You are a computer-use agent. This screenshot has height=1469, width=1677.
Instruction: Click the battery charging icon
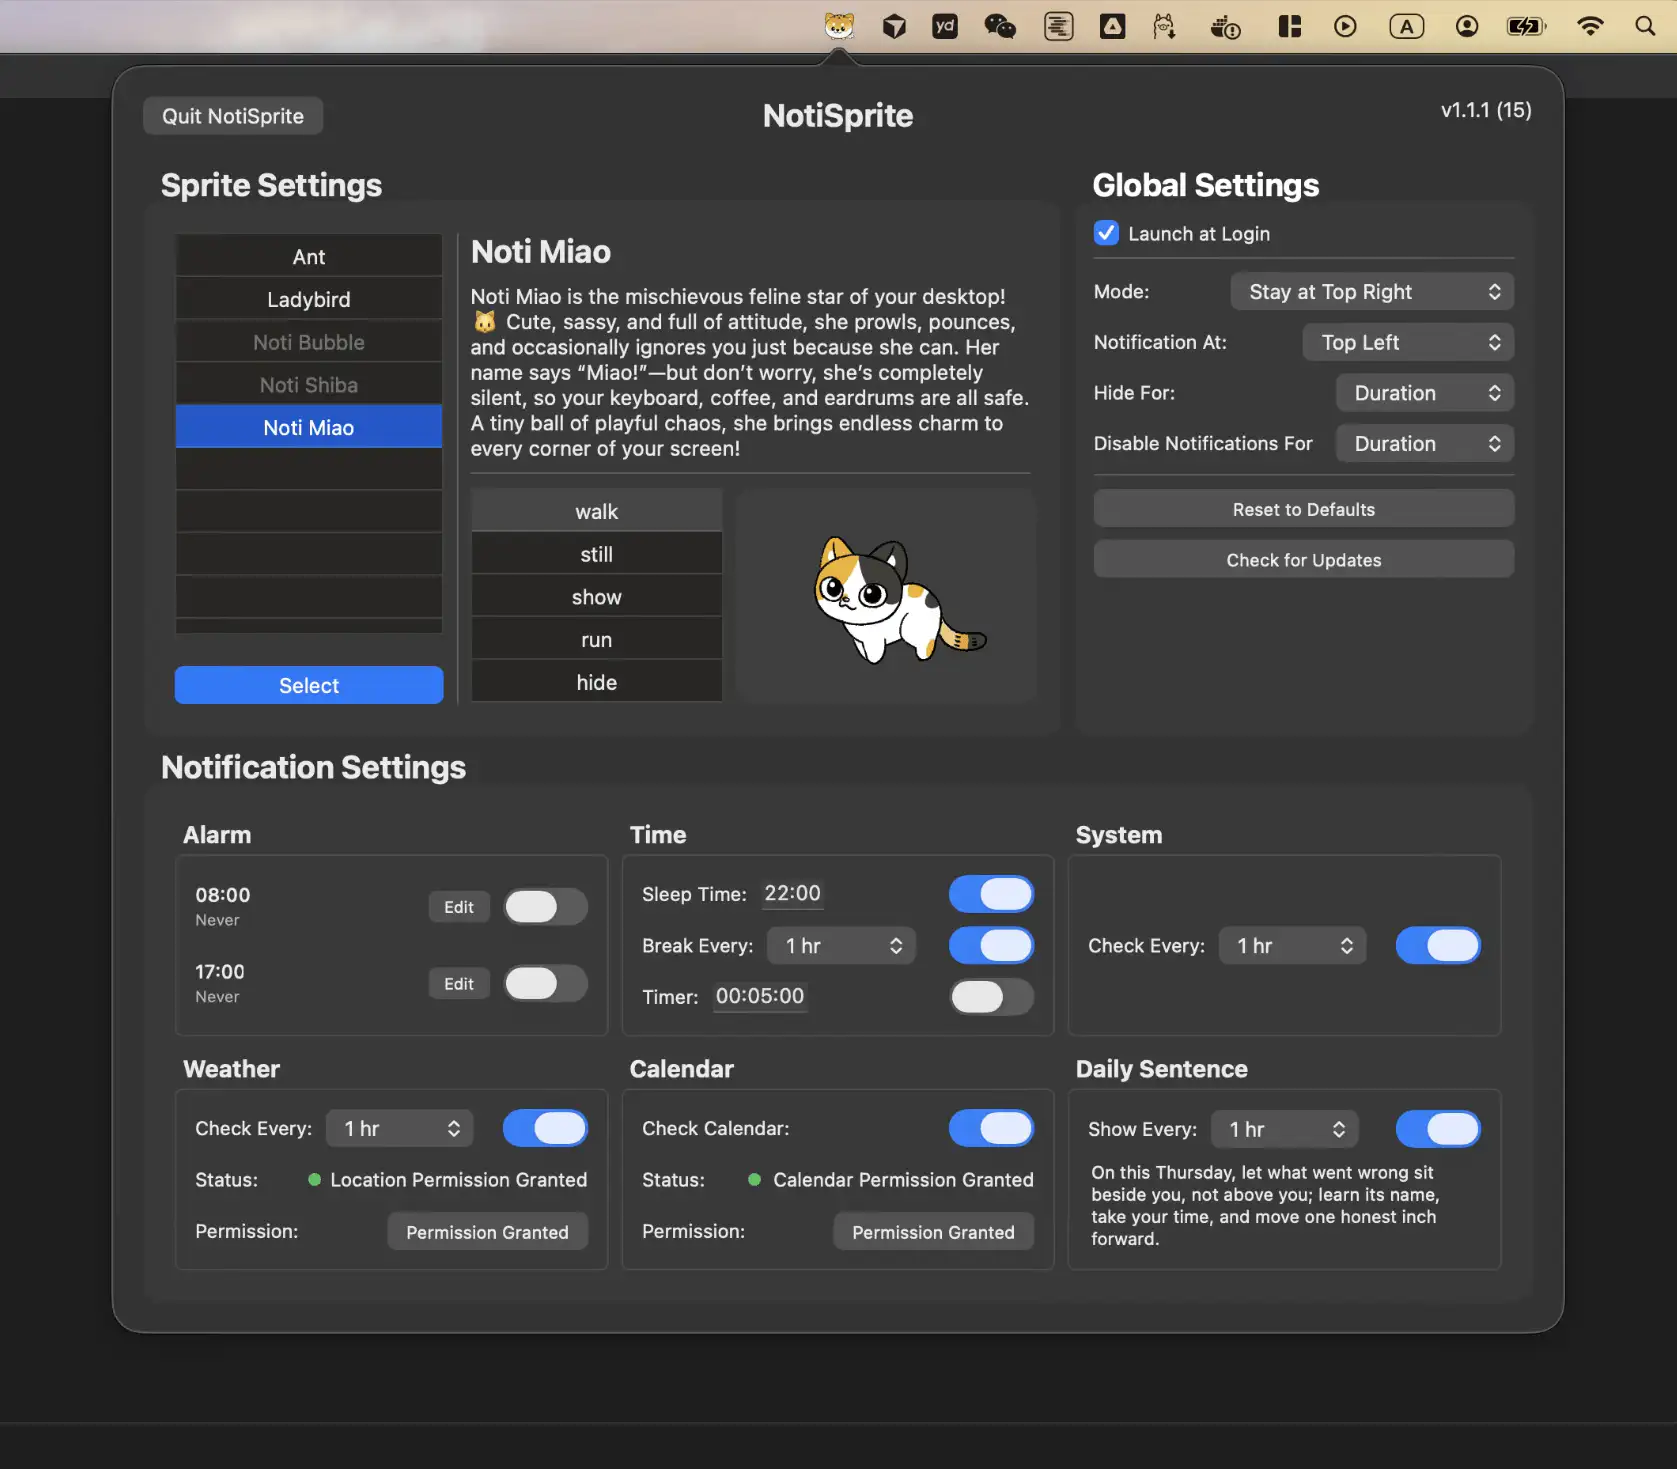click(x=1525, y=27)
